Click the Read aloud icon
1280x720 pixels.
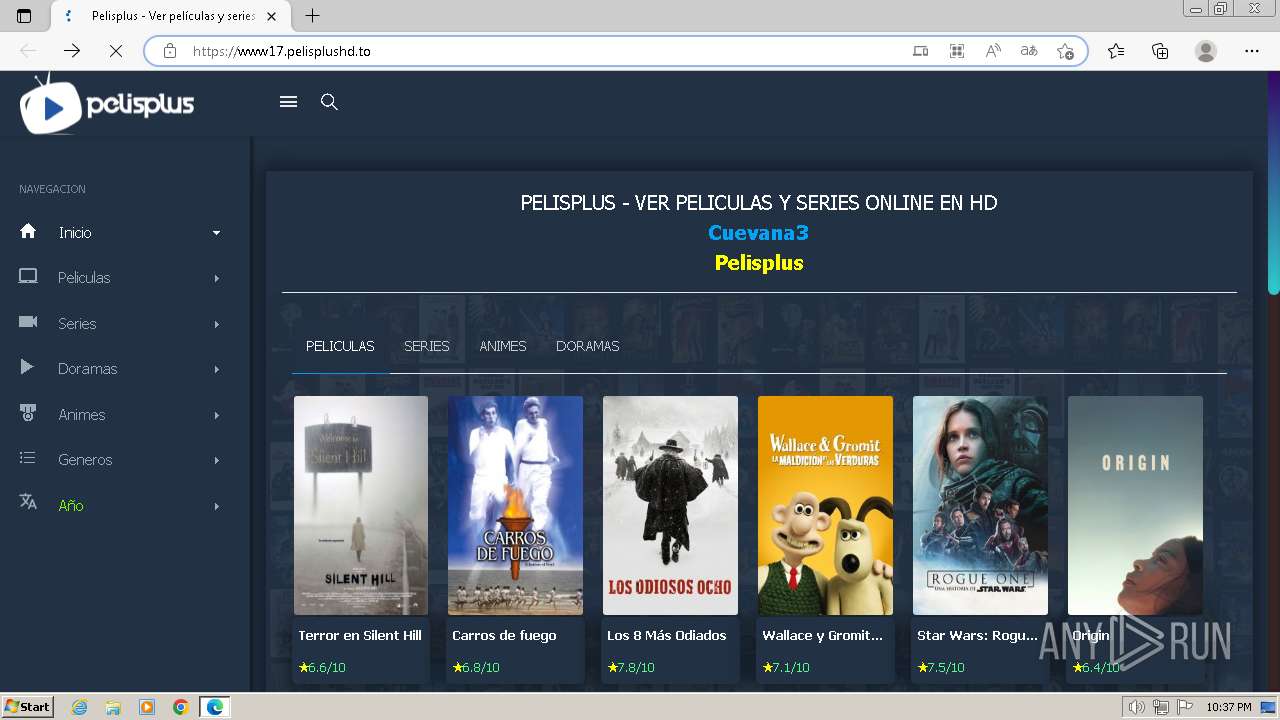[x=993, y=51]
